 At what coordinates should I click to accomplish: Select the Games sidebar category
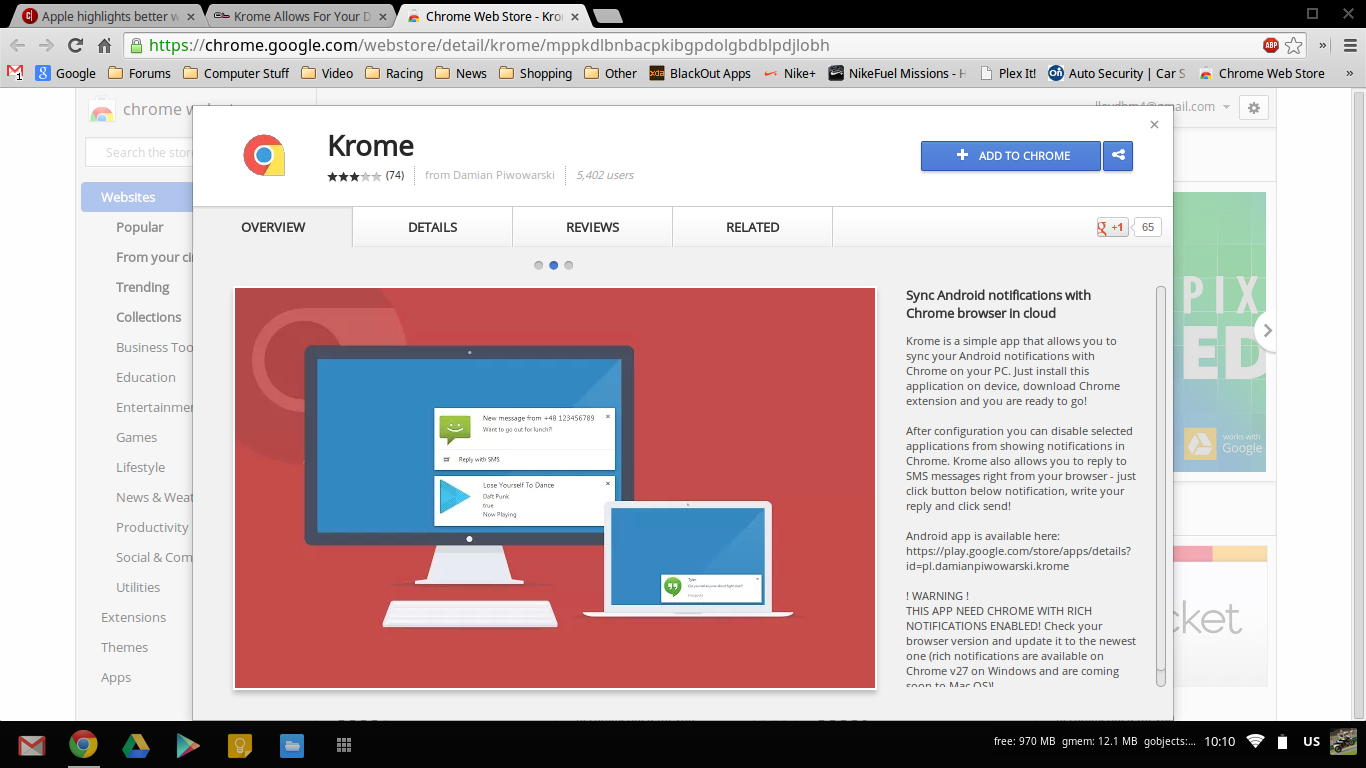[136, 437]
